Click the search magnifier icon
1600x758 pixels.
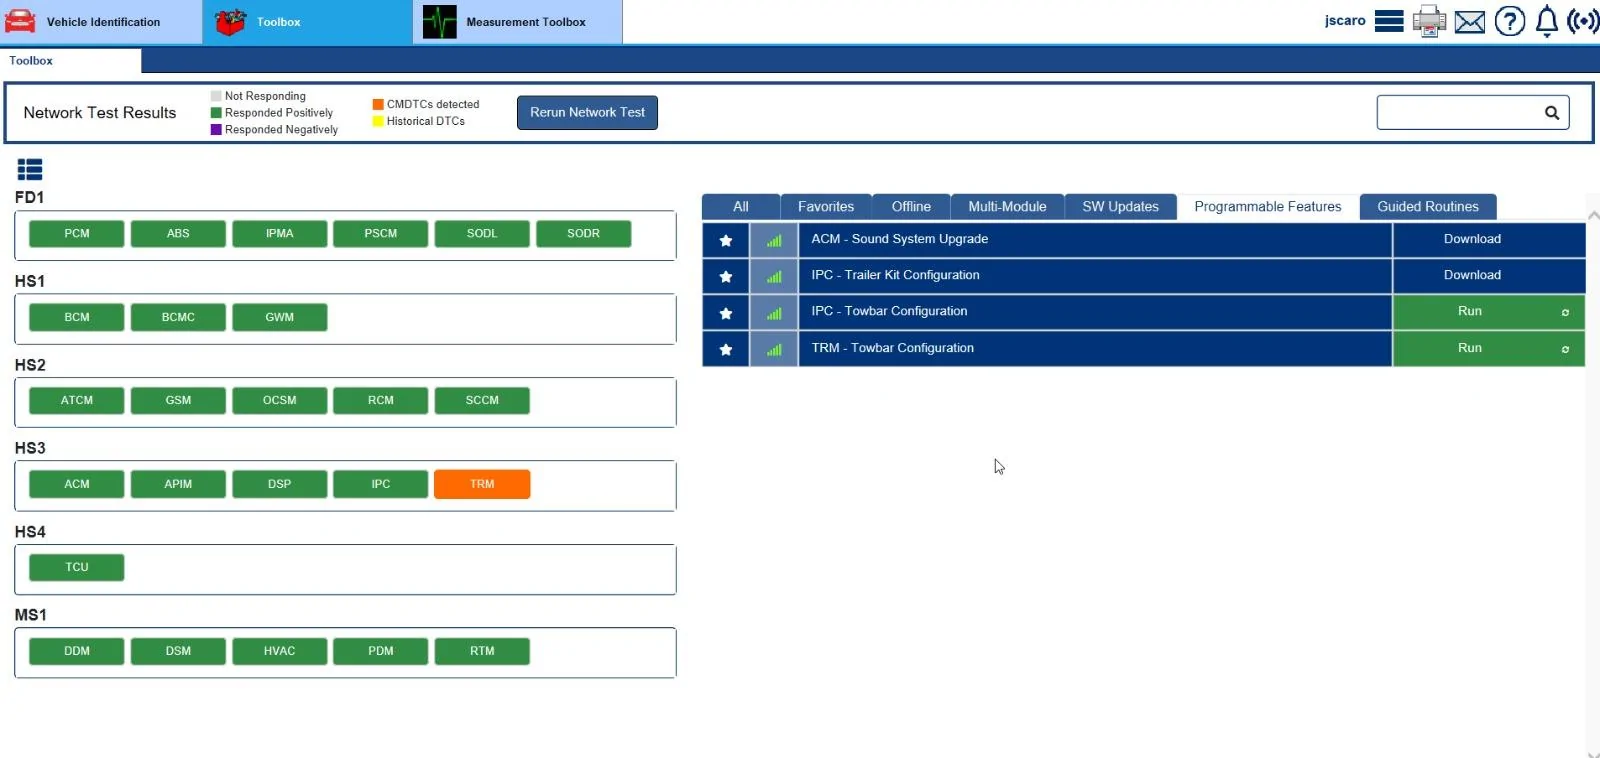tap(1552, 113)
